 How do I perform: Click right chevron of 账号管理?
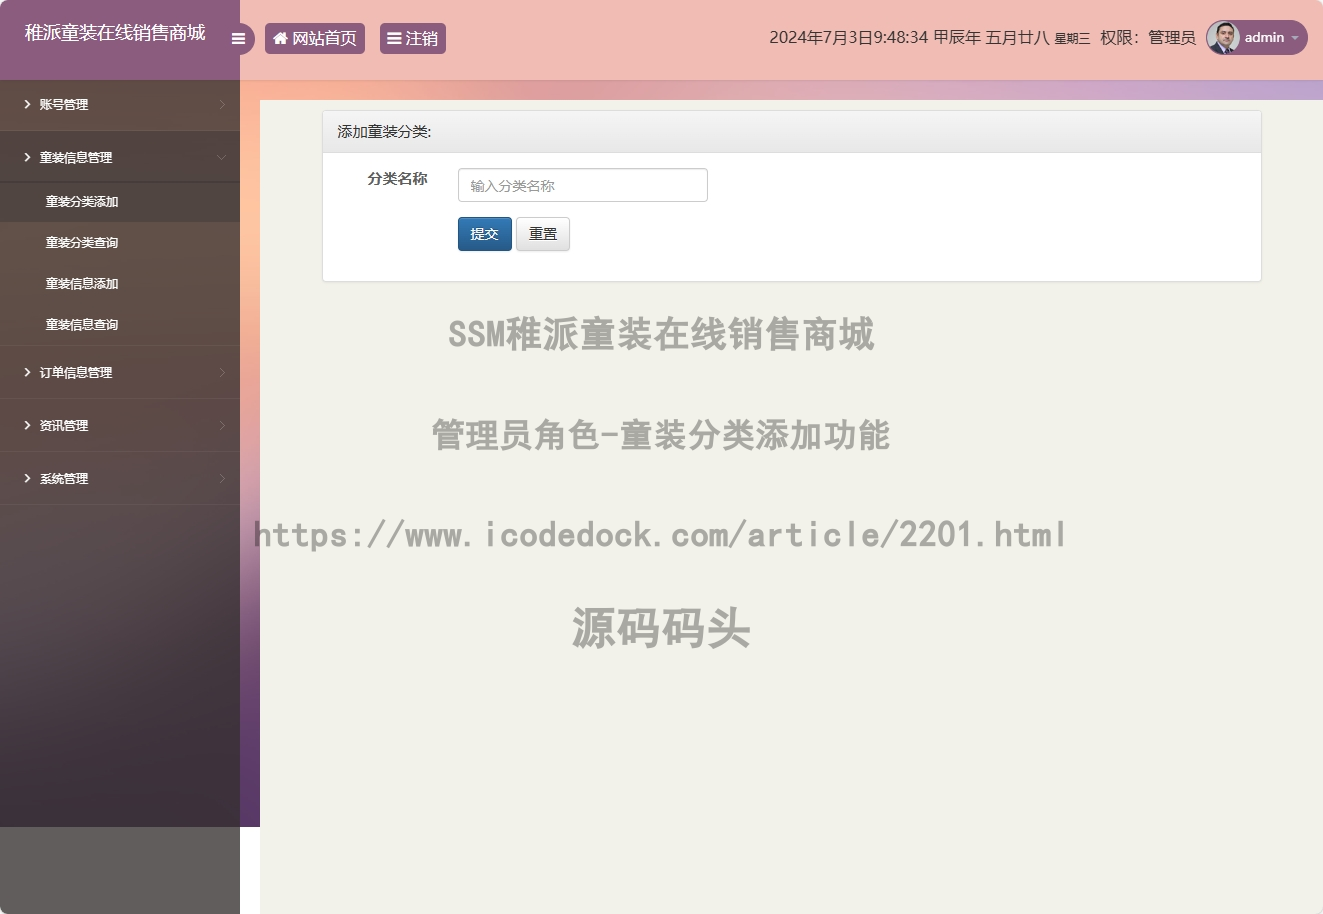pyautogui.click(x=222, y=104)
